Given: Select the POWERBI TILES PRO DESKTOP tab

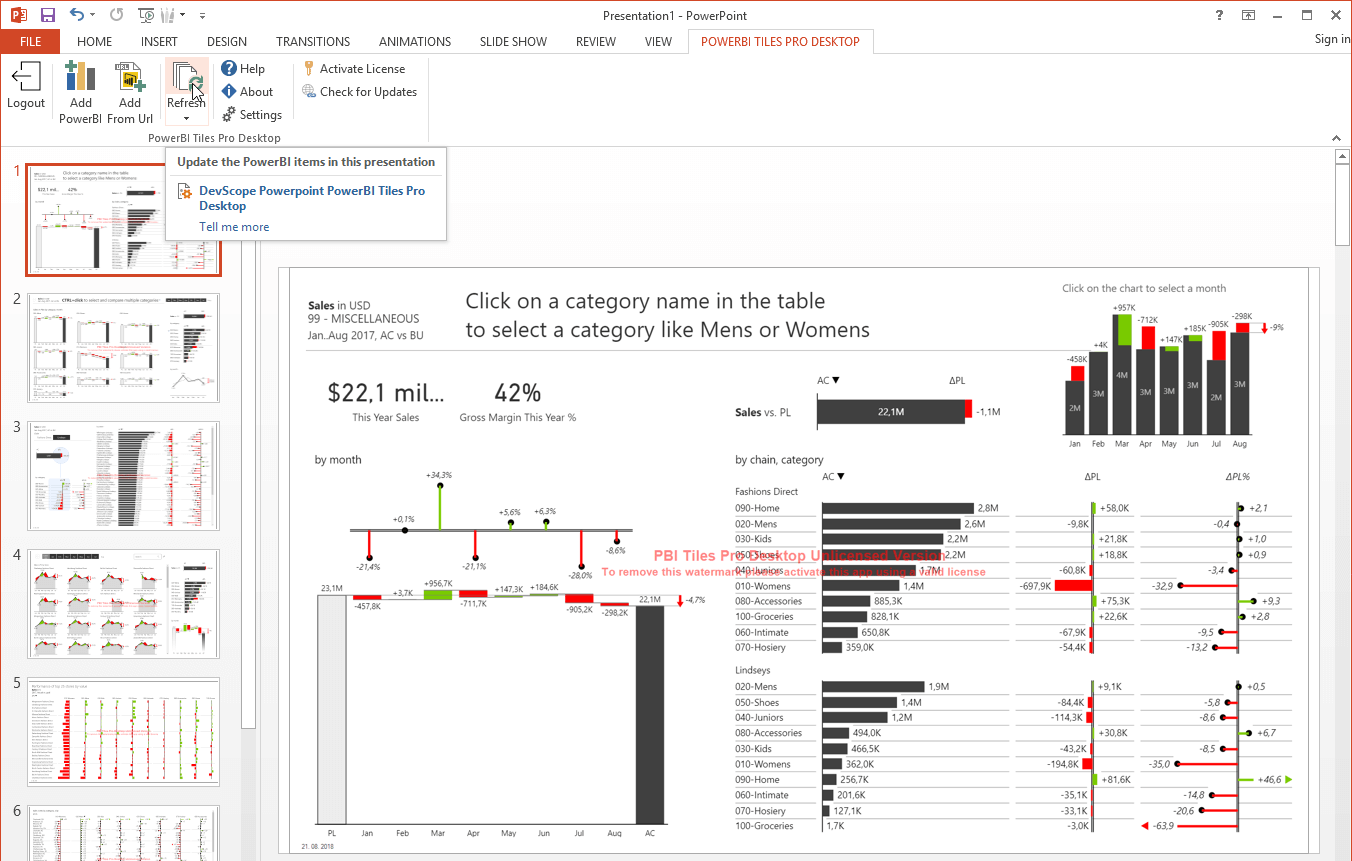Looking at the screenshot, I should click(x=780, y=41).
